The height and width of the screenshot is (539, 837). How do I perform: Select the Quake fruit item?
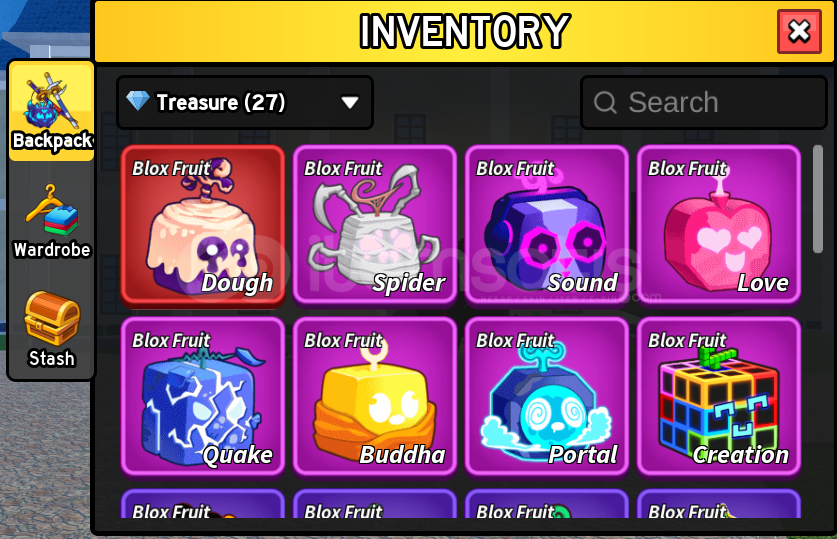203,397
